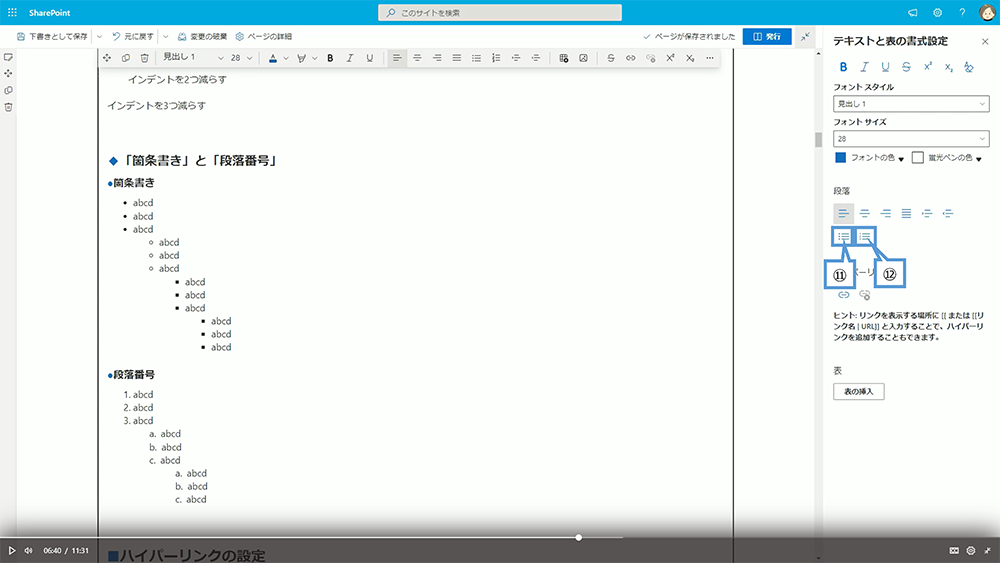The height and width of the screenshot is (563, 1000).
Task: Toggle underline in the format panel
Action: (885, 67)
